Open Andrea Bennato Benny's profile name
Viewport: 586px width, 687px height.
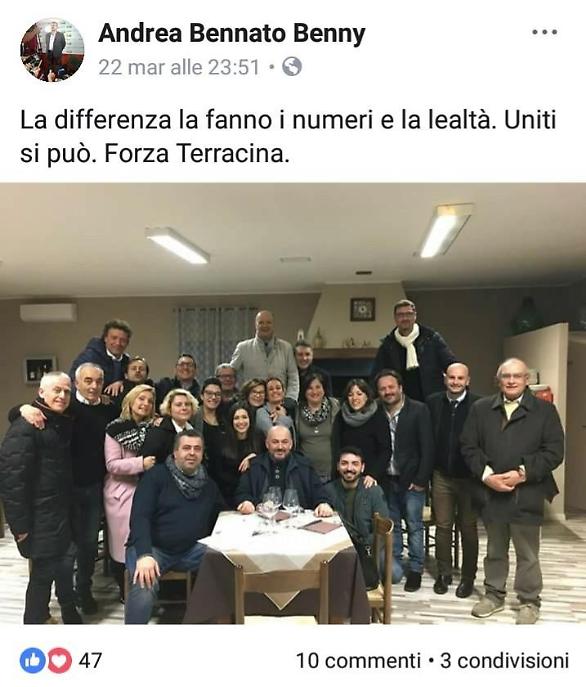coord(232,33)
